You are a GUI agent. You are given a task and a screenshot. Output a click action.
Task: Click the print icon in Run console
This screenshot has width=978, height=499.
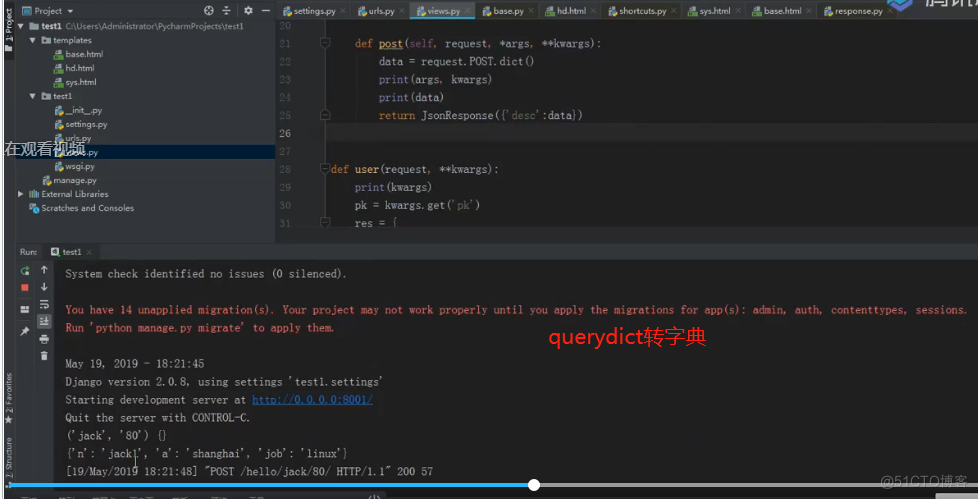tap(44, 339)
